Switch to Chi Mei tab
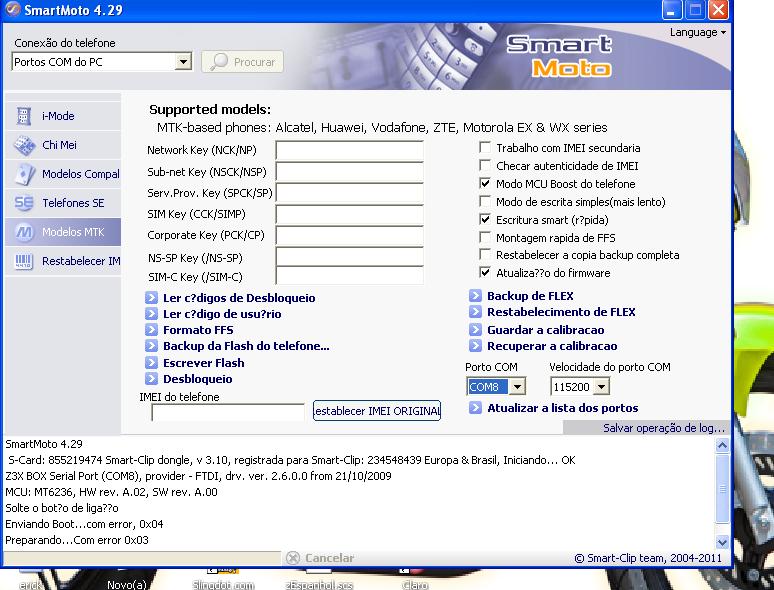774x590 pixels. tap(63, 145)
